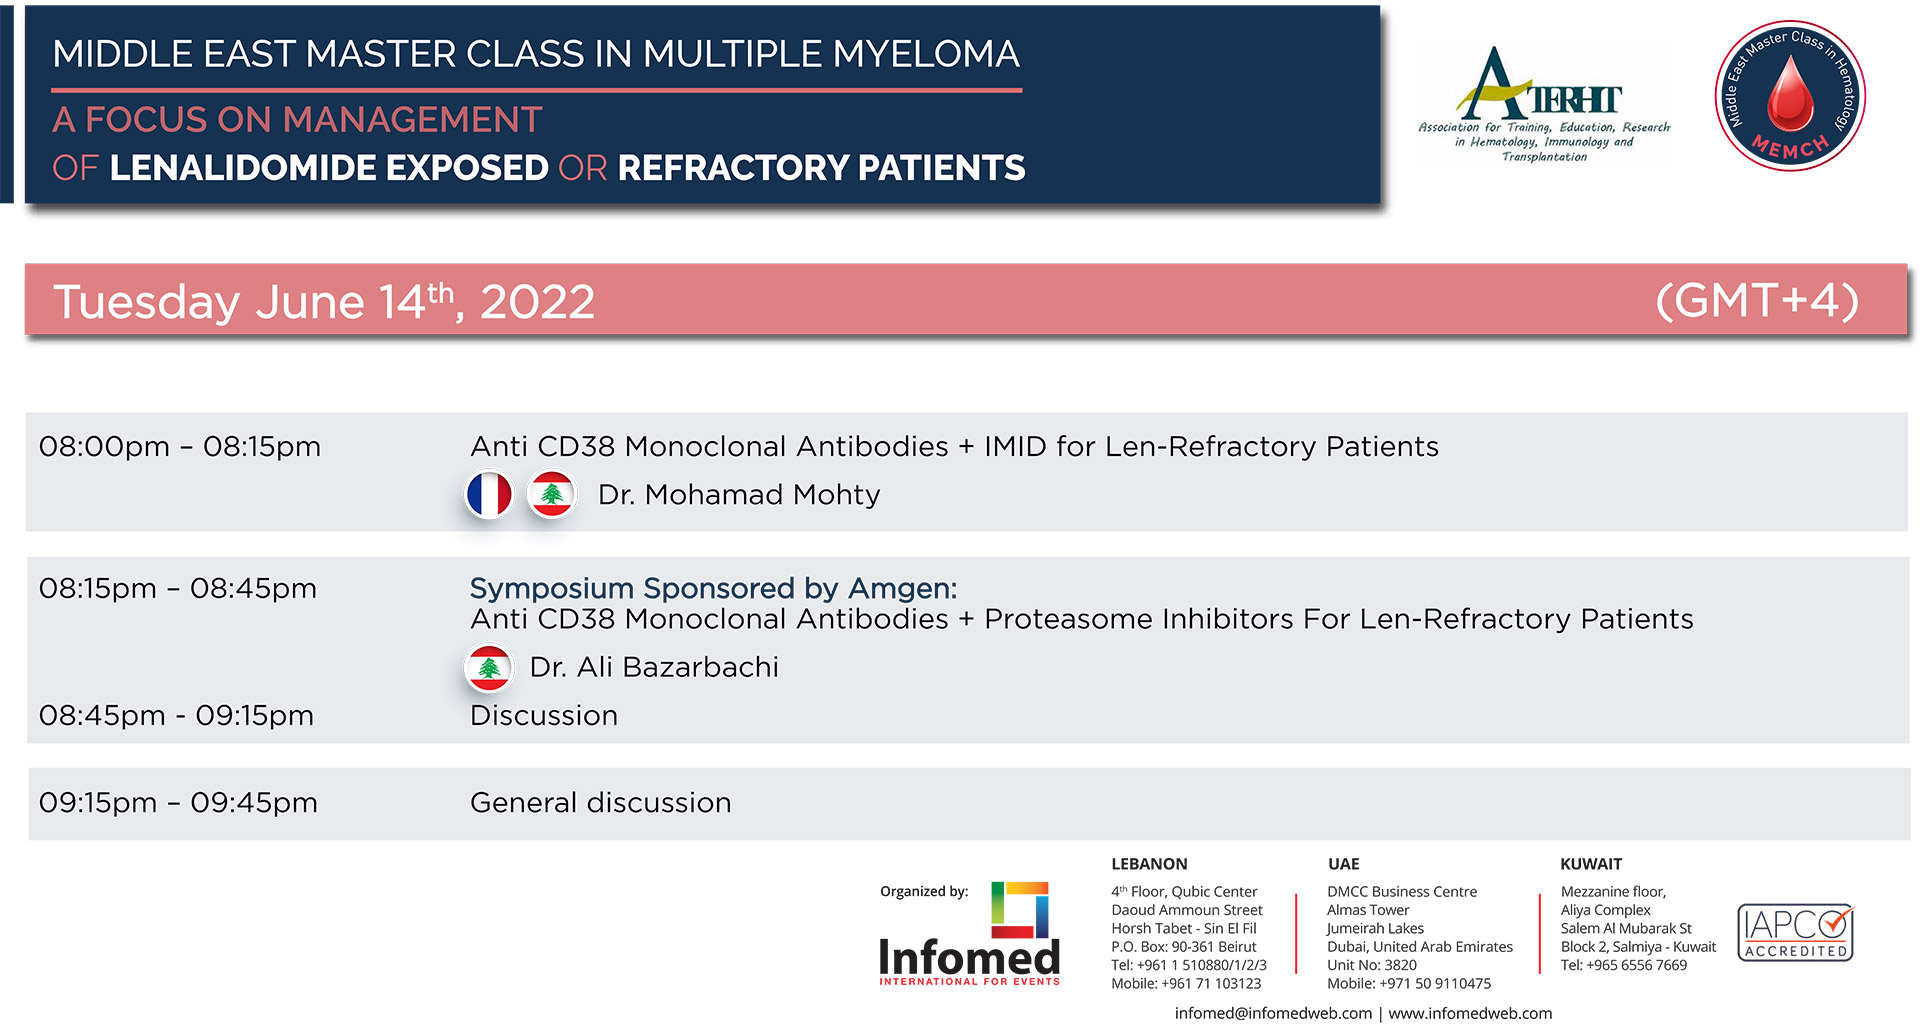Select the Tuesday June 14th, 2022 date banner
Image resolution: width=1920 pixels, height=1026 pixels.
pyautogui.click(x=966, y=300)
